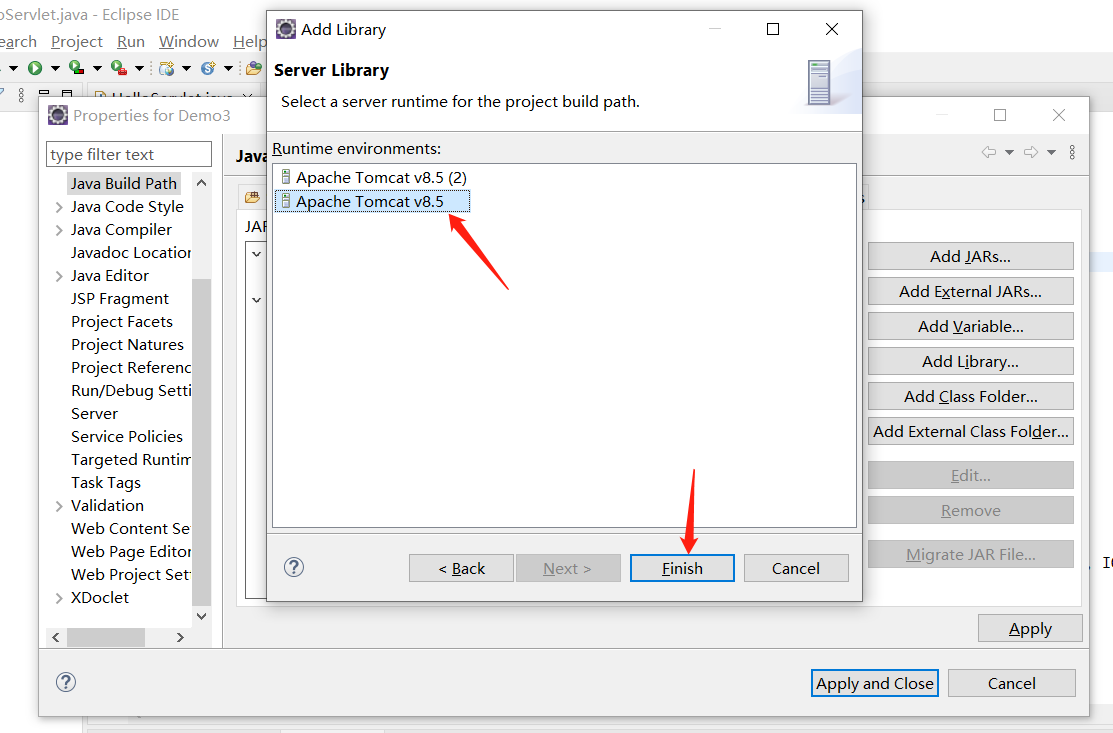The image size is (1113, 733).
Task: Select Run/Debug Settings in the tree
Action: (x=131, y=391)
